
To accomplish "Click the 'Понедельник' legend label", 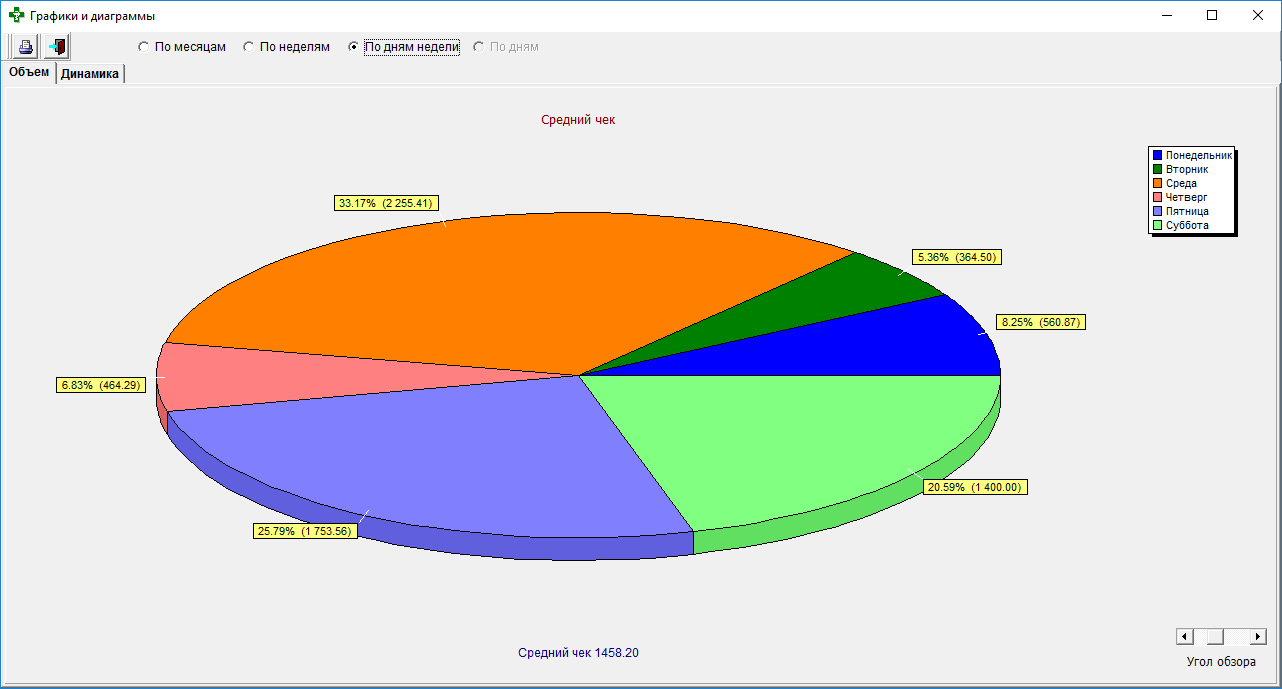I will 1199,155.
